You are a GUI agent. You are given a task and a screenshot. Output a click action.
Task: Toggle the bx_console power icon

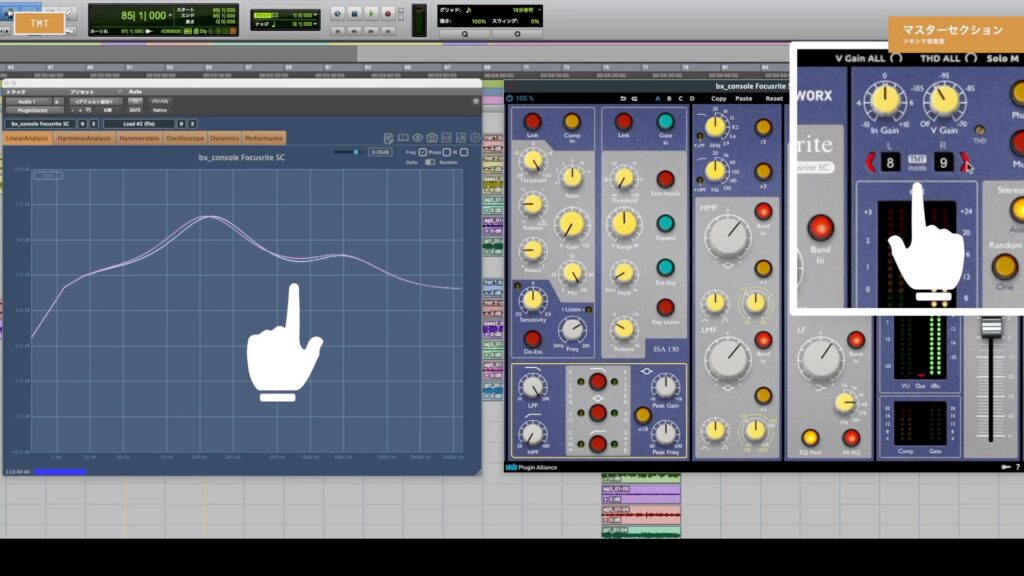(509, 99)
